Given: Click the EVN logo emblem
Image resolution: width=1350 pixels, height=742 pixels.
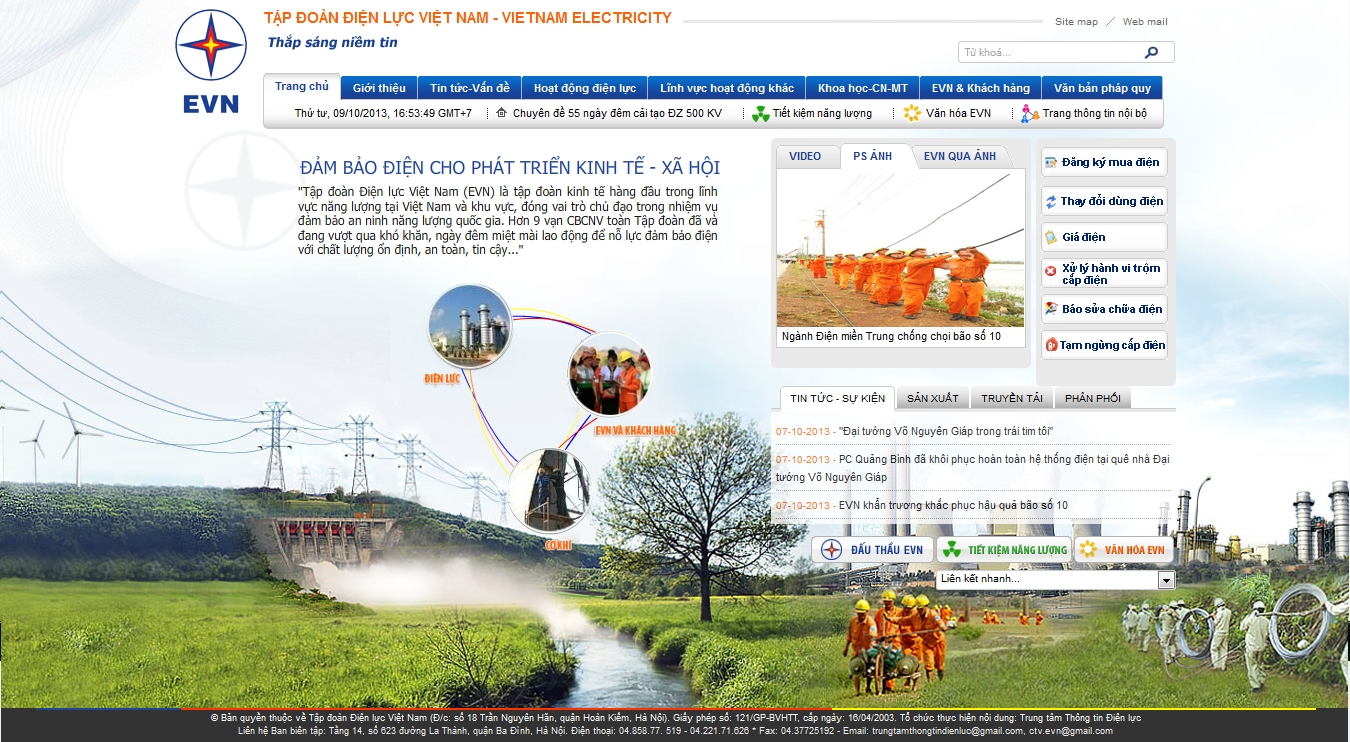Looking at the screenshot, I should coord(211,47).
